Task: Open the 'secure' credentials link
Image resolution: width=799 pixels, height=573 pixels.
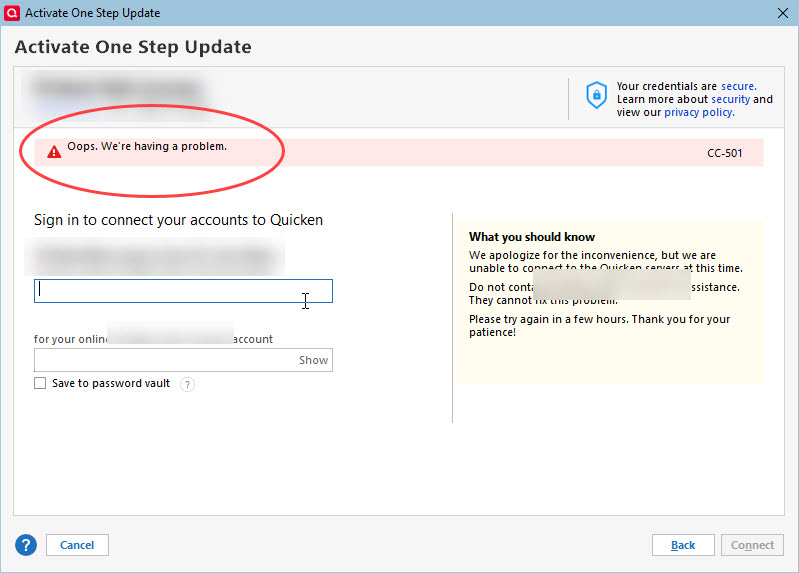Action: [738, 86]
